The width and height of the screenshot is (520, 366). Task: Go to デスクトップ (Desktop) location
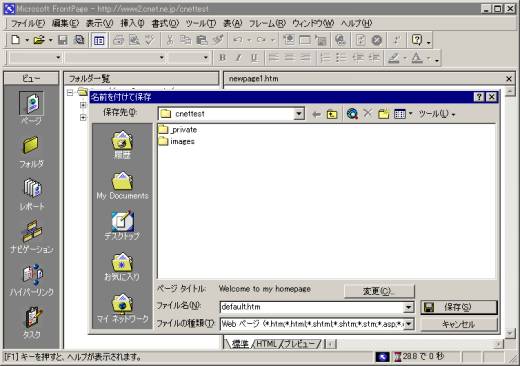click(x=122, y=226)
